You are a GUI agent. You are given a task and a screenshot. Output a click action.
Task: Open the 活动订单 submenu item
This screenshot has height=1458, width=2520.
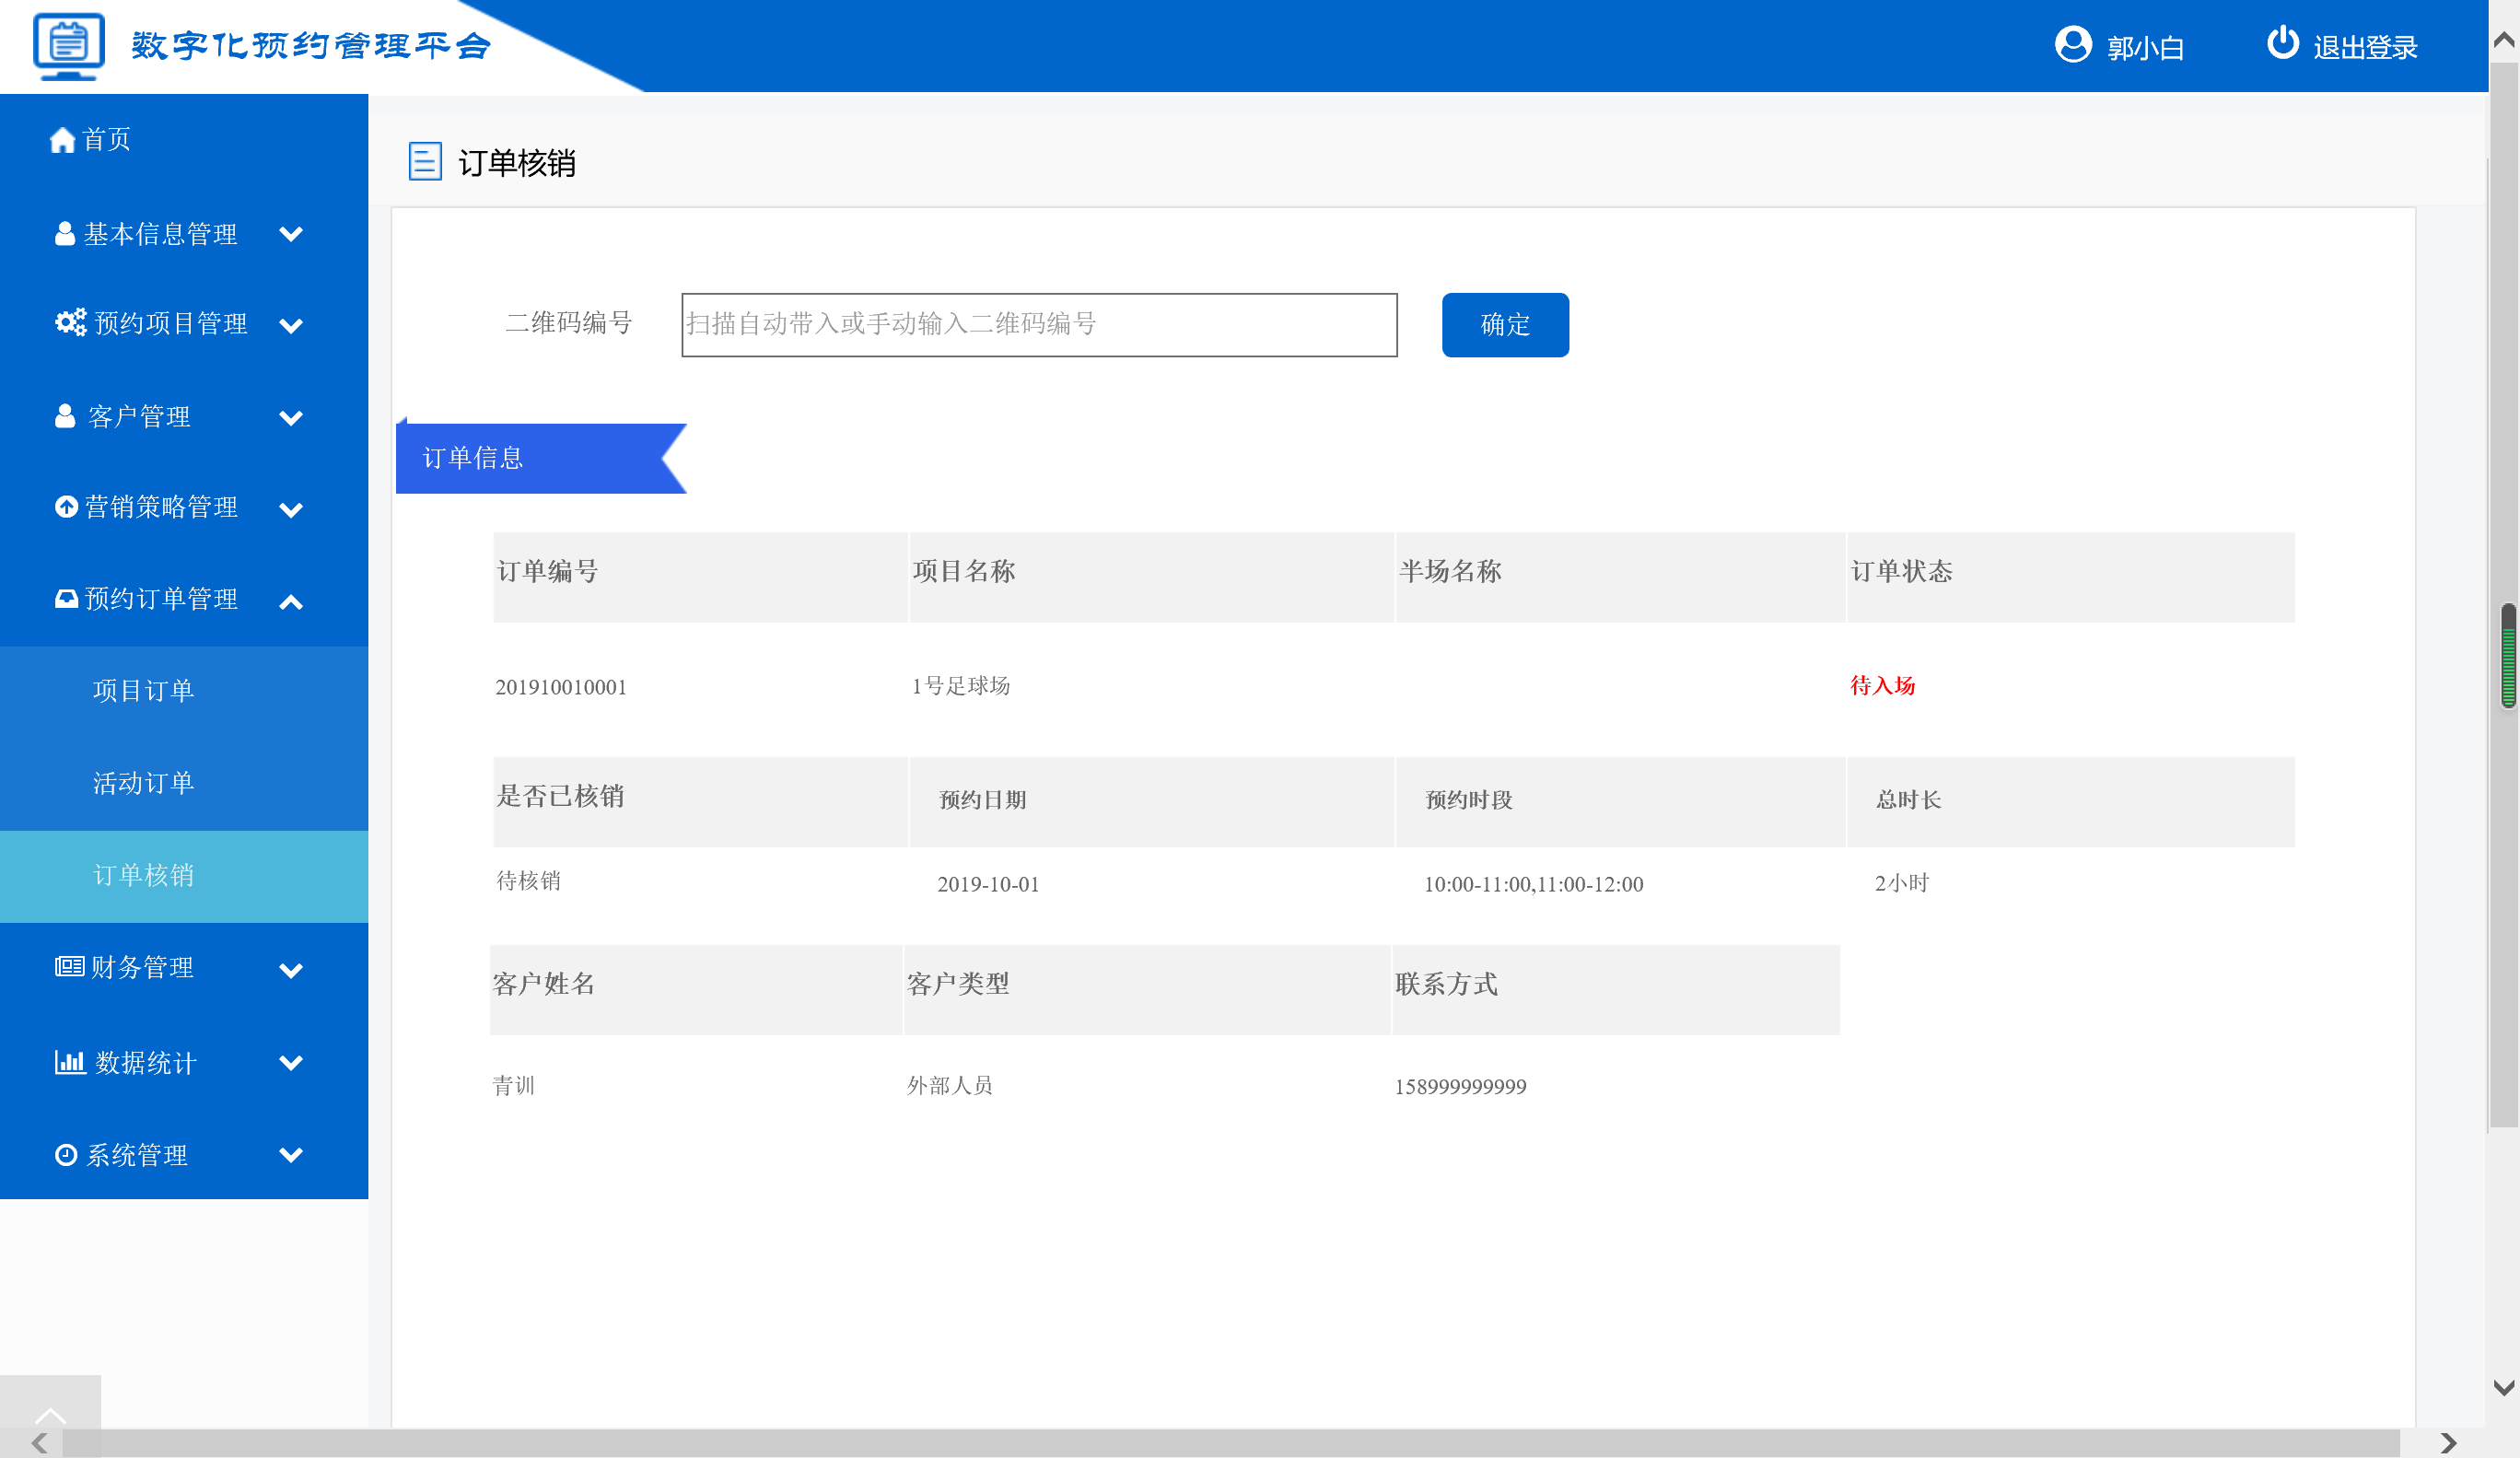[x=184, y=784]
